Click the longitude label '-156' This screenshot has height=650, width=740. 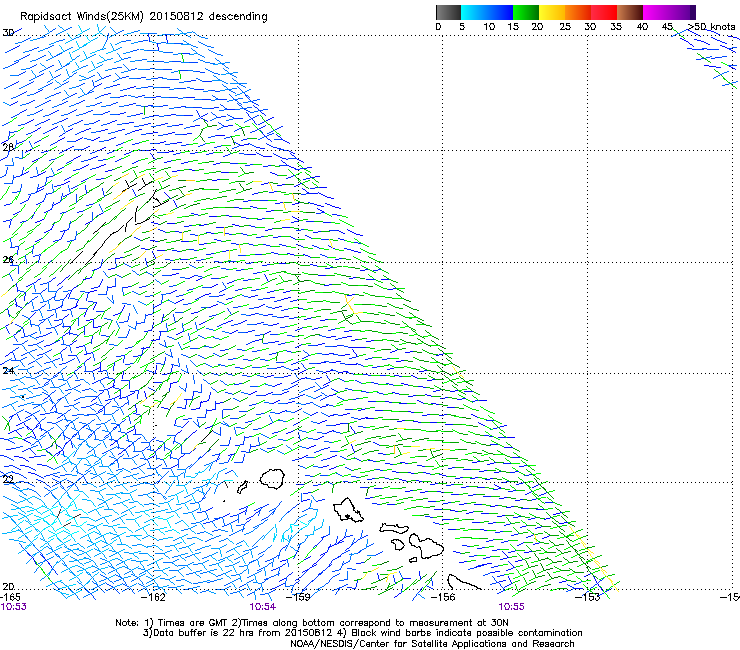point(443,597)
